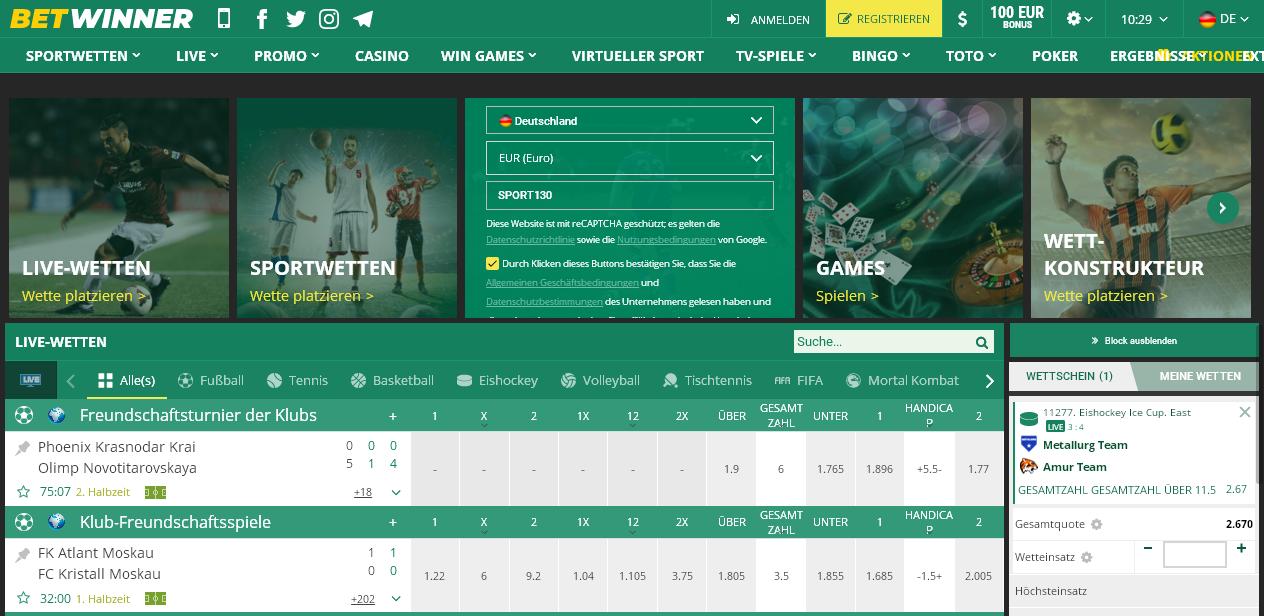Viewport: 1264px width, 616px height.
Task: Expand the Klub-Freundschaftsspiele plus
Action: click(x=393, y=522)
